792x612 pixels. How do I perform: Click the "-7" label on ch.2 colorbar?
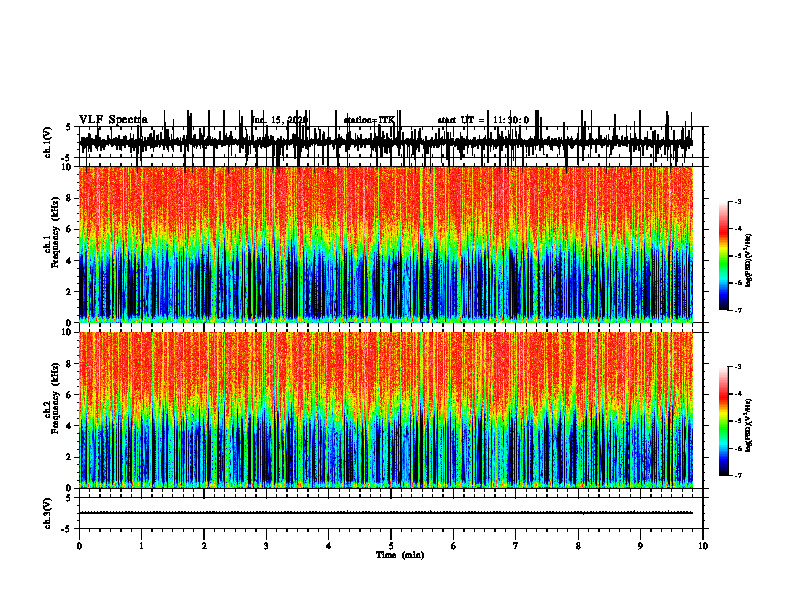(x=737, y=475)
